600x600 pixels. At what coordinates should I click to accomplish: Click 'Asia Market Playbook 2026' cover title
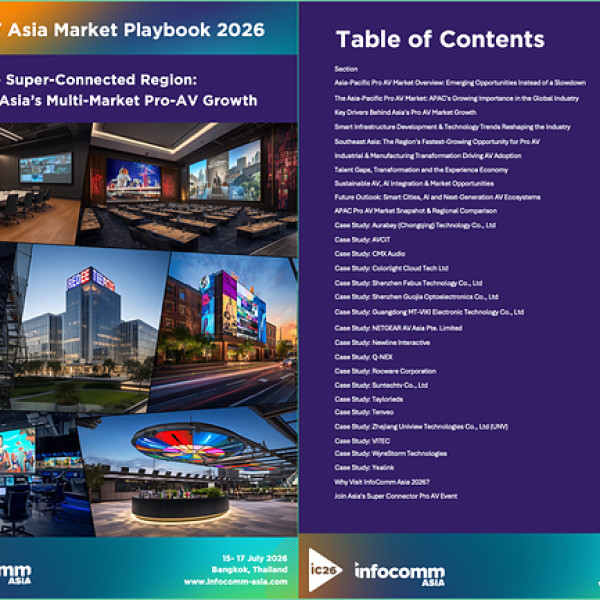coord(136,30)
